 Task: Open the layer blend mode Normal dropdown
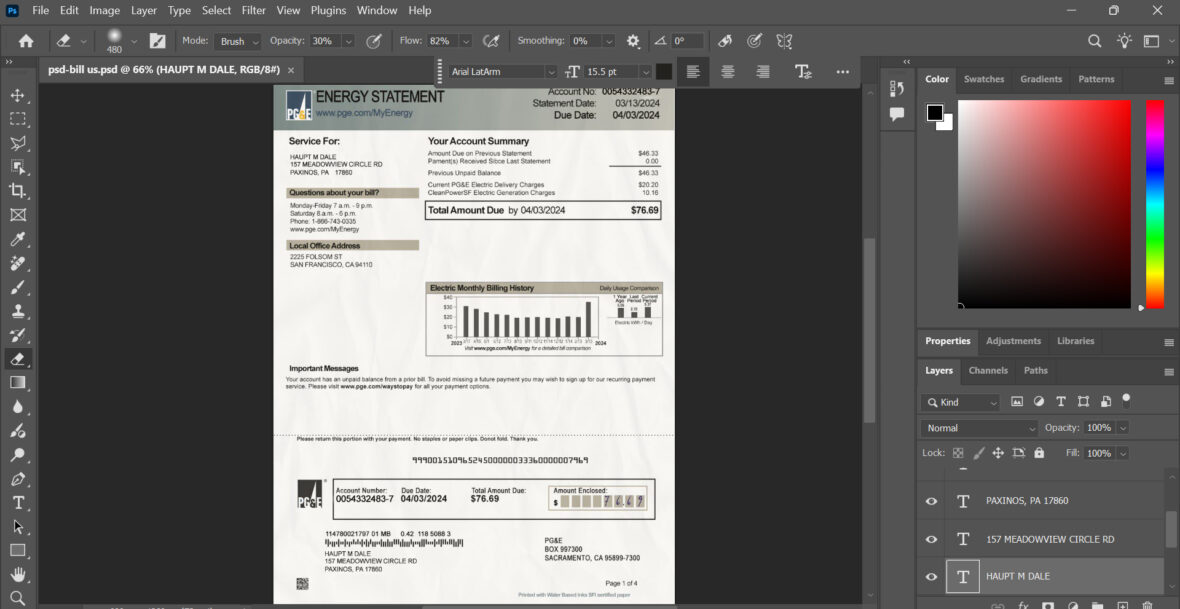coord(979,428)
